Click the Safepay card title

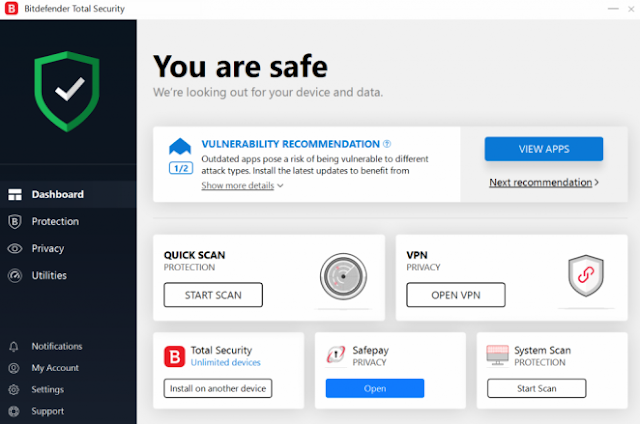tap(371, 351)
